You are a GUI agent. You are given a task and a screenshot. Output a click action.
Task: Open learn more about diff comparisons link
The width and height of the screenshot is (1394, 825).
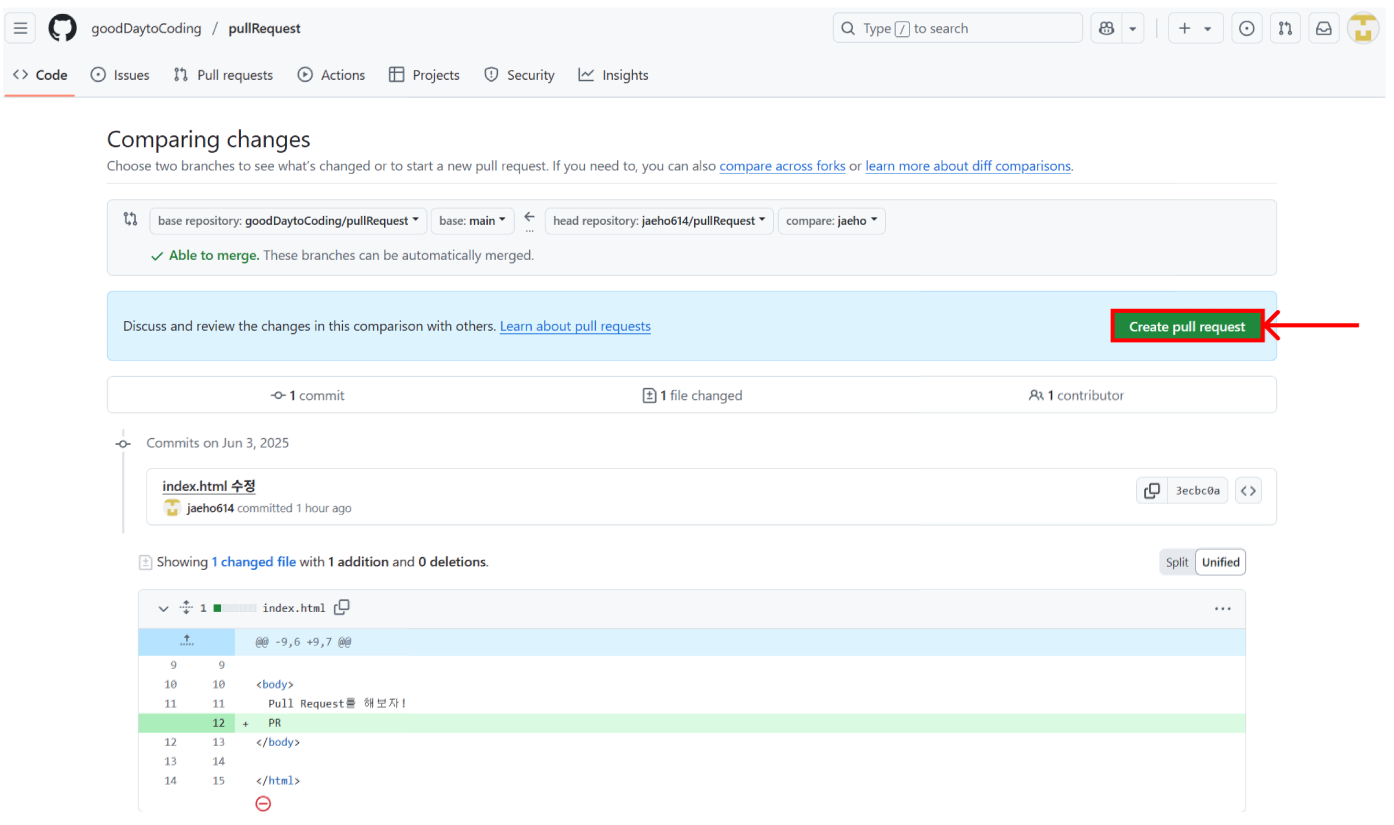968,166
